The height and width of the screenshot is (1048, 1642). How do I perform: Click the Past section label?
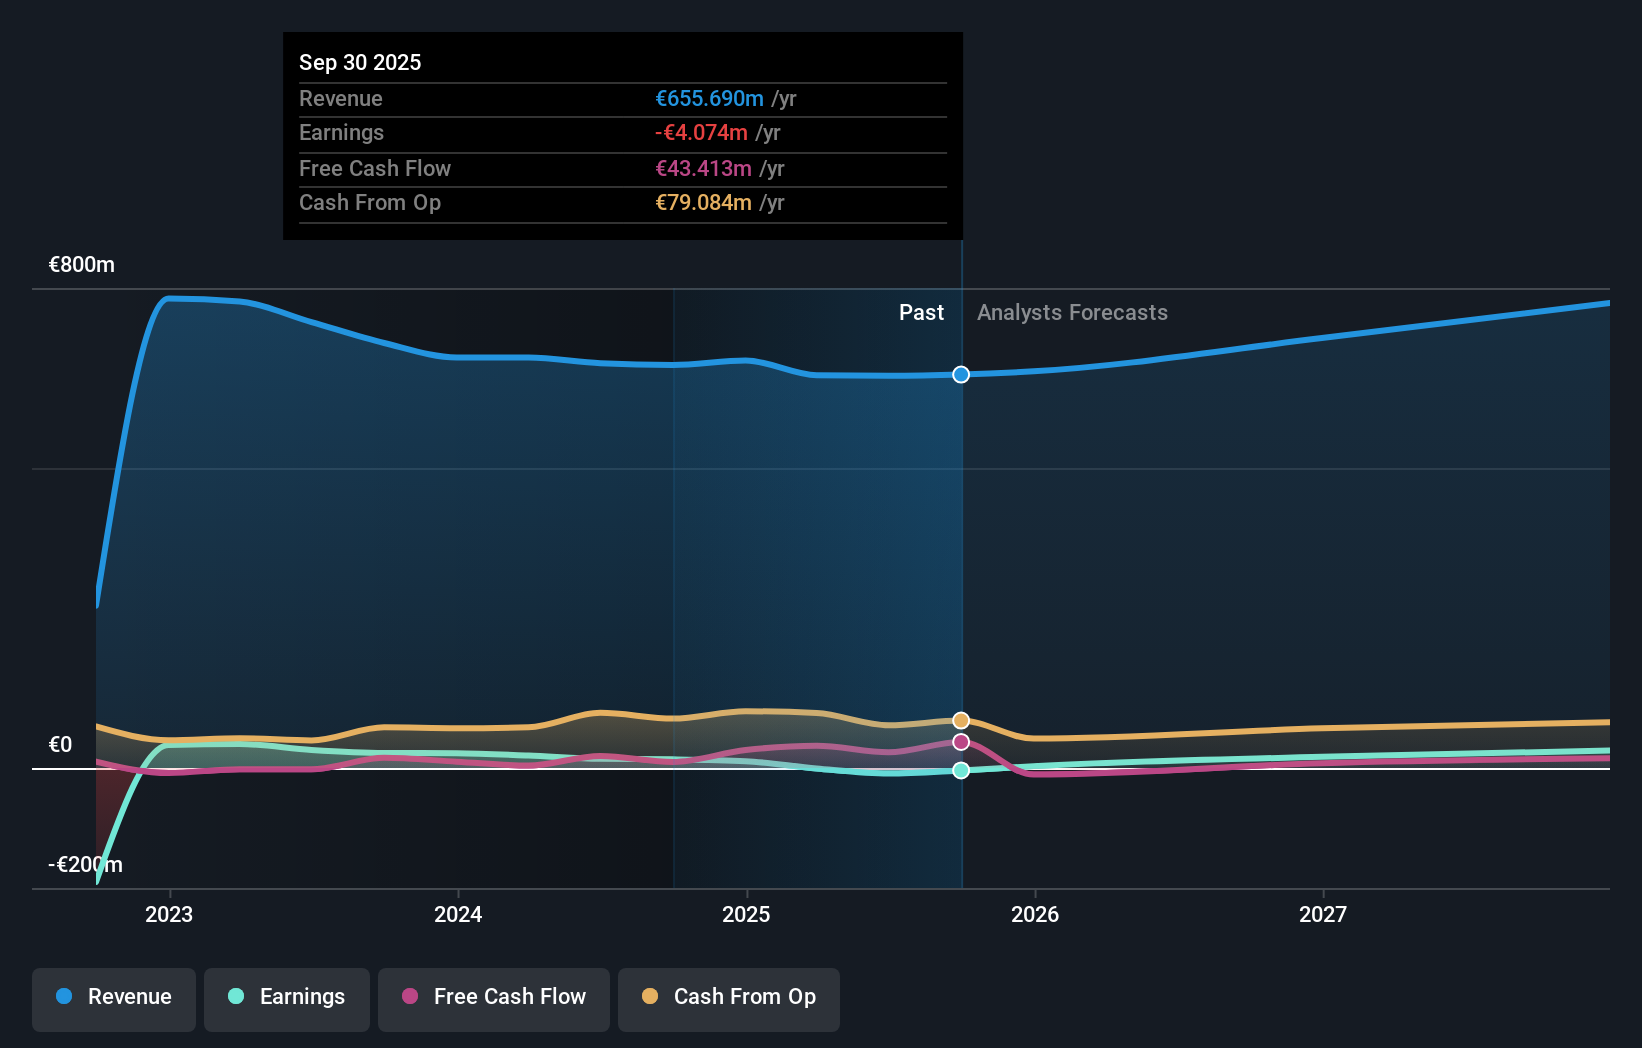(x=921, y=312)
